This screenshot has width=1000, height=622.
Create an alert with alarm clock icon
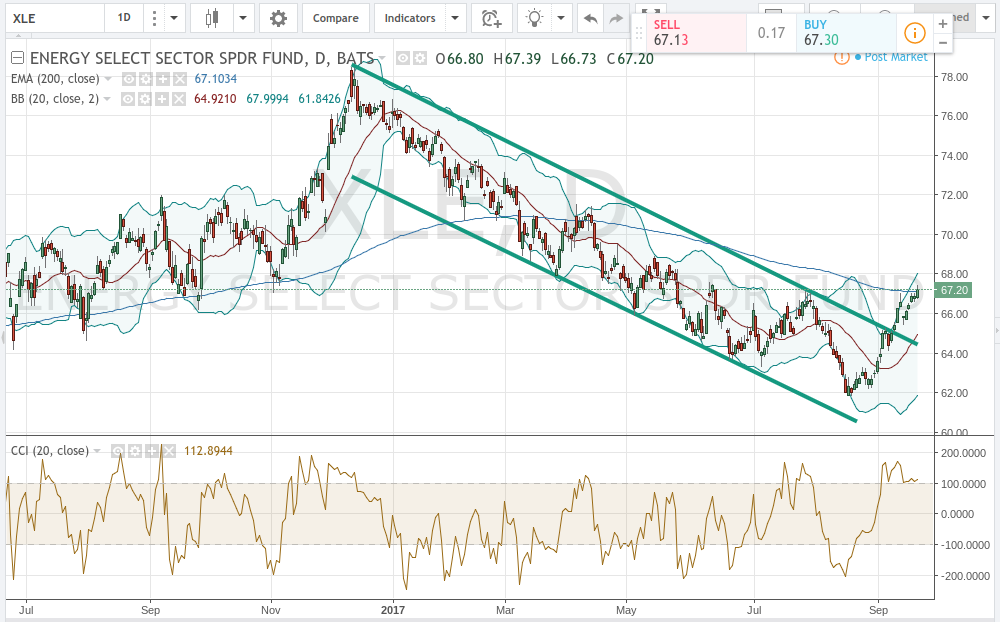coord(491,18)
